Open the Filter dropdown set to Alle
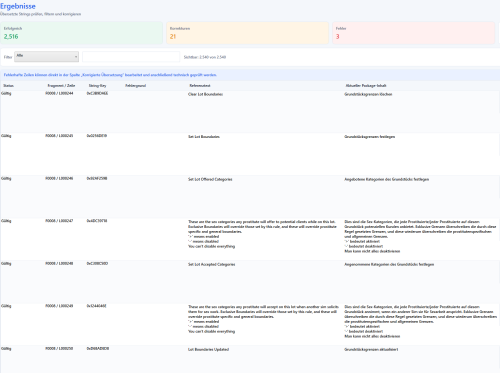Screen dimensions: 500x373 [x=46, y=57]
